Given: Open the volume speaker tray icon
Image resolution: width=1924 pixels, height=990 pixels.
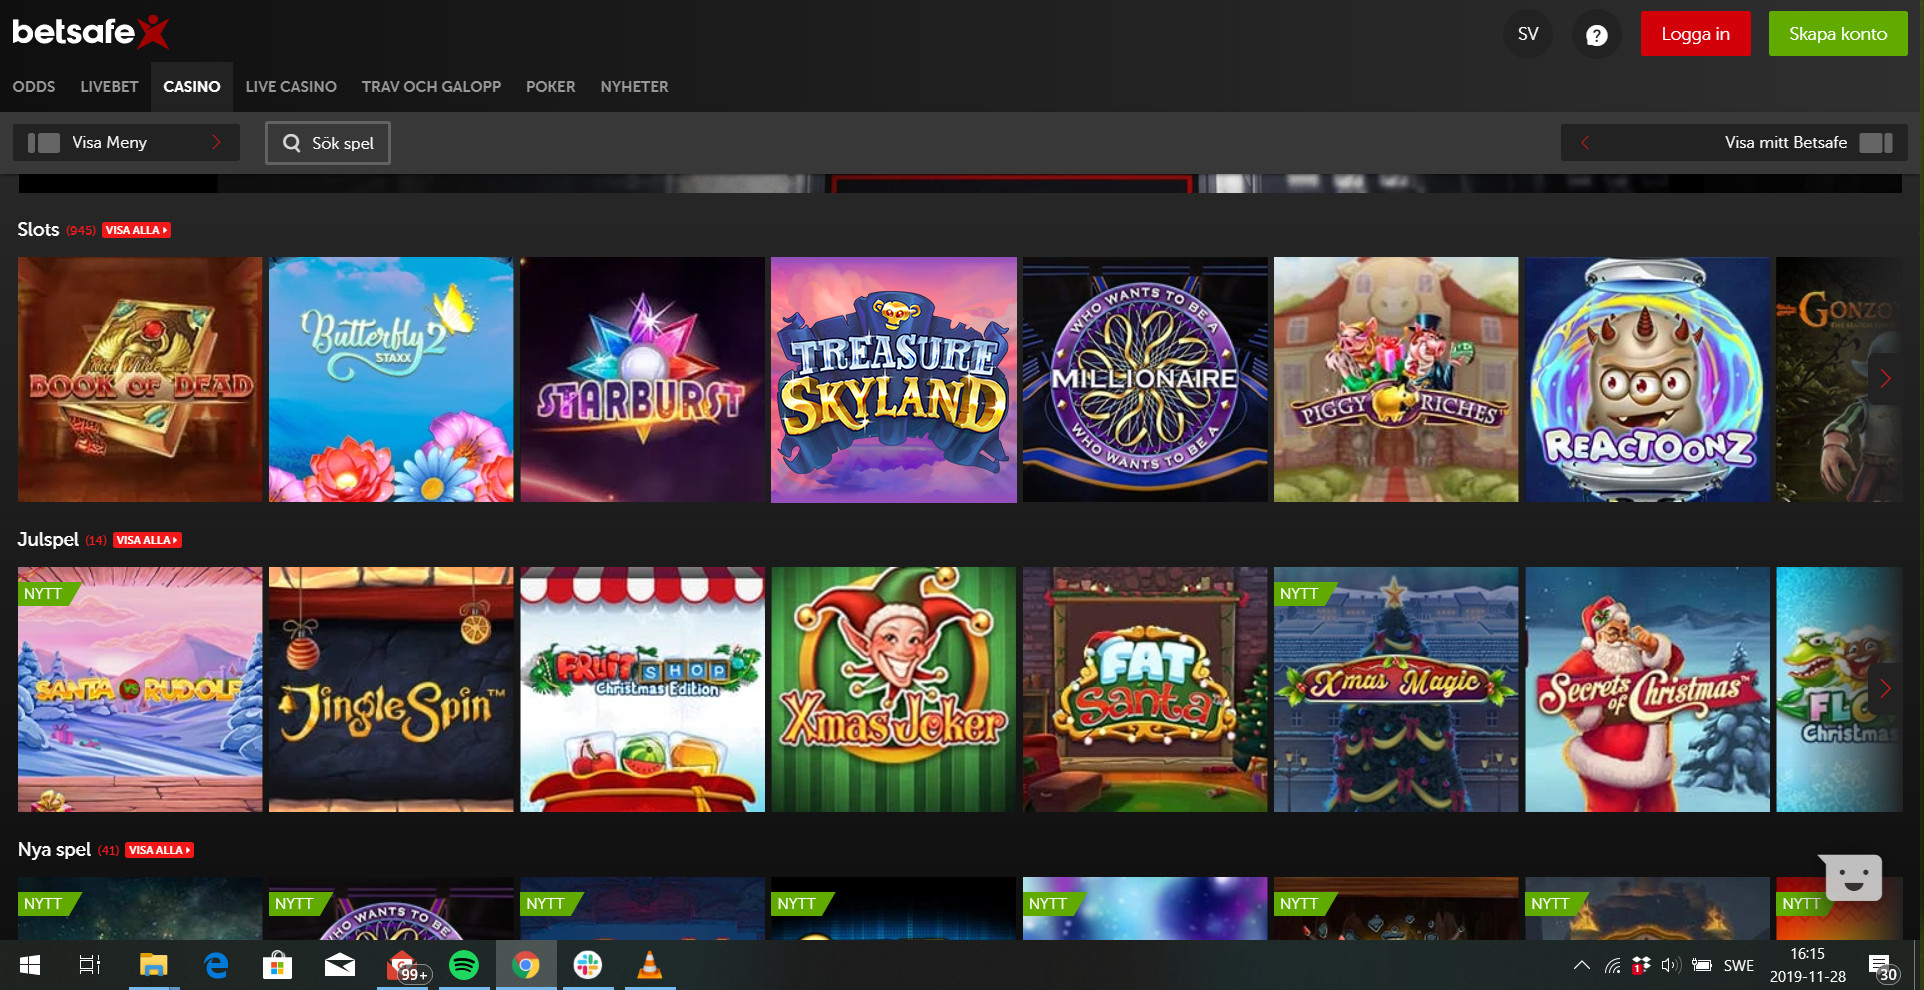Looking at the screenshot, I should (x=1670, y=965).
